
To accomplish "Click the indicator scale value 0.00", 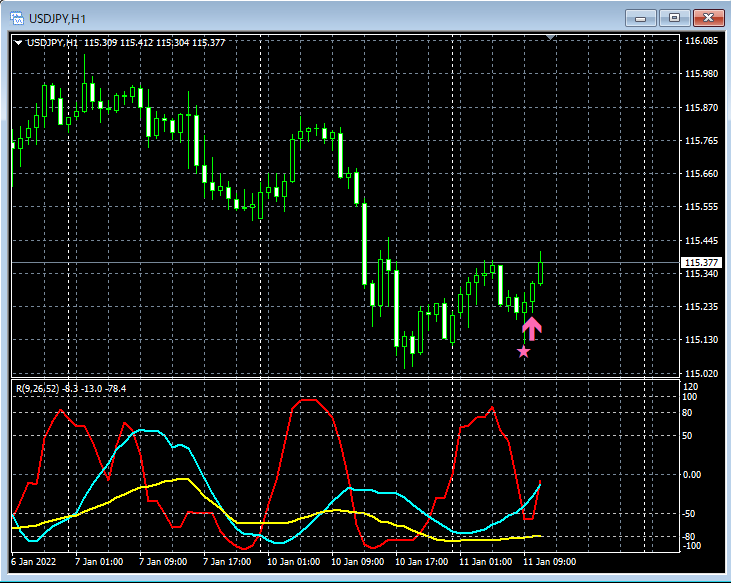I will click(x=692, y=475).
